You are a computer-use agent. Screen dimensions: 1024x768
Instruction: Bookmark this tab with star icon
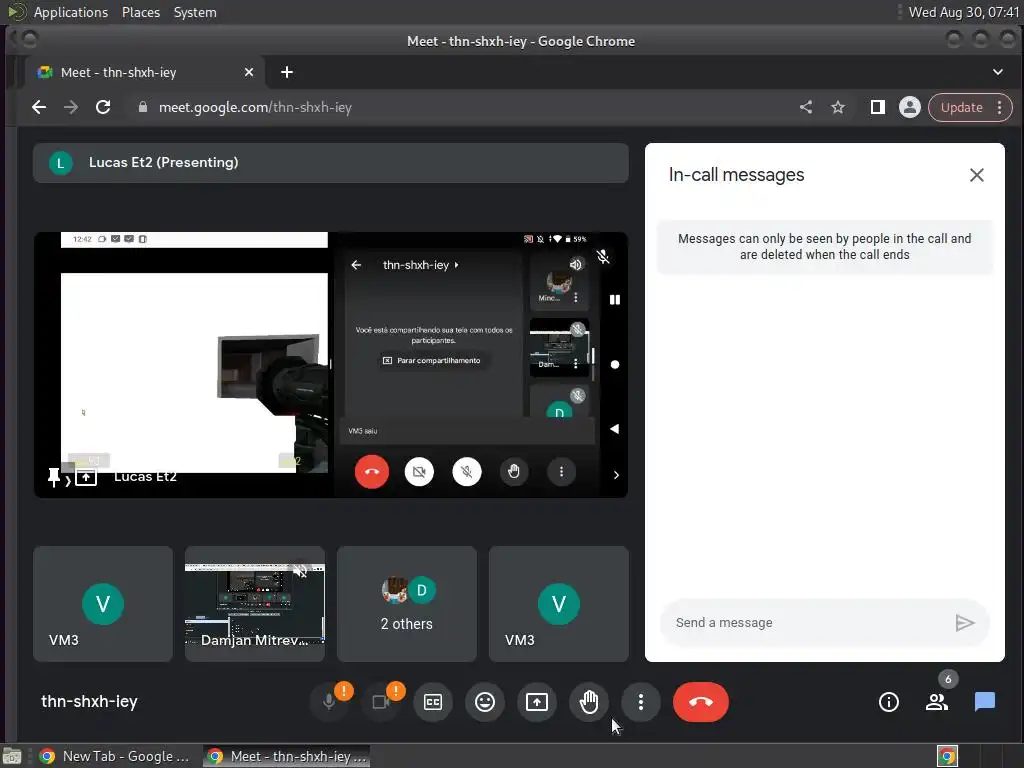coord(838,107)
